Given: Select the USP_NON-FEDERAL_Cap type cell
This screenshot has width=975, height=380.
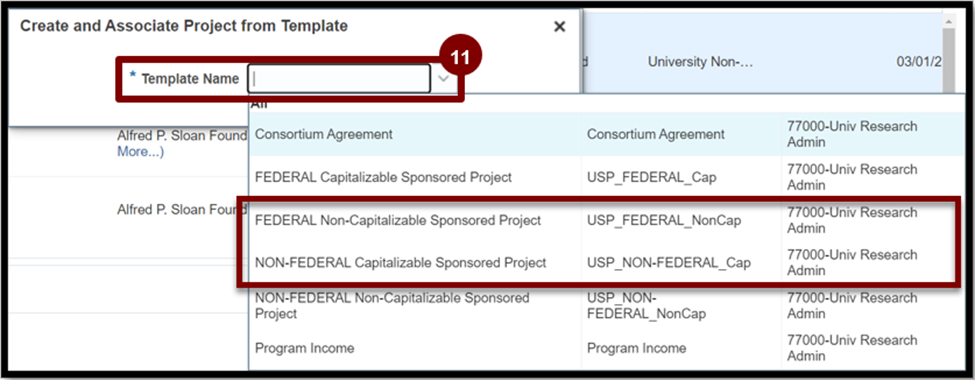Looking at the screenshot, I should point(668,262).
